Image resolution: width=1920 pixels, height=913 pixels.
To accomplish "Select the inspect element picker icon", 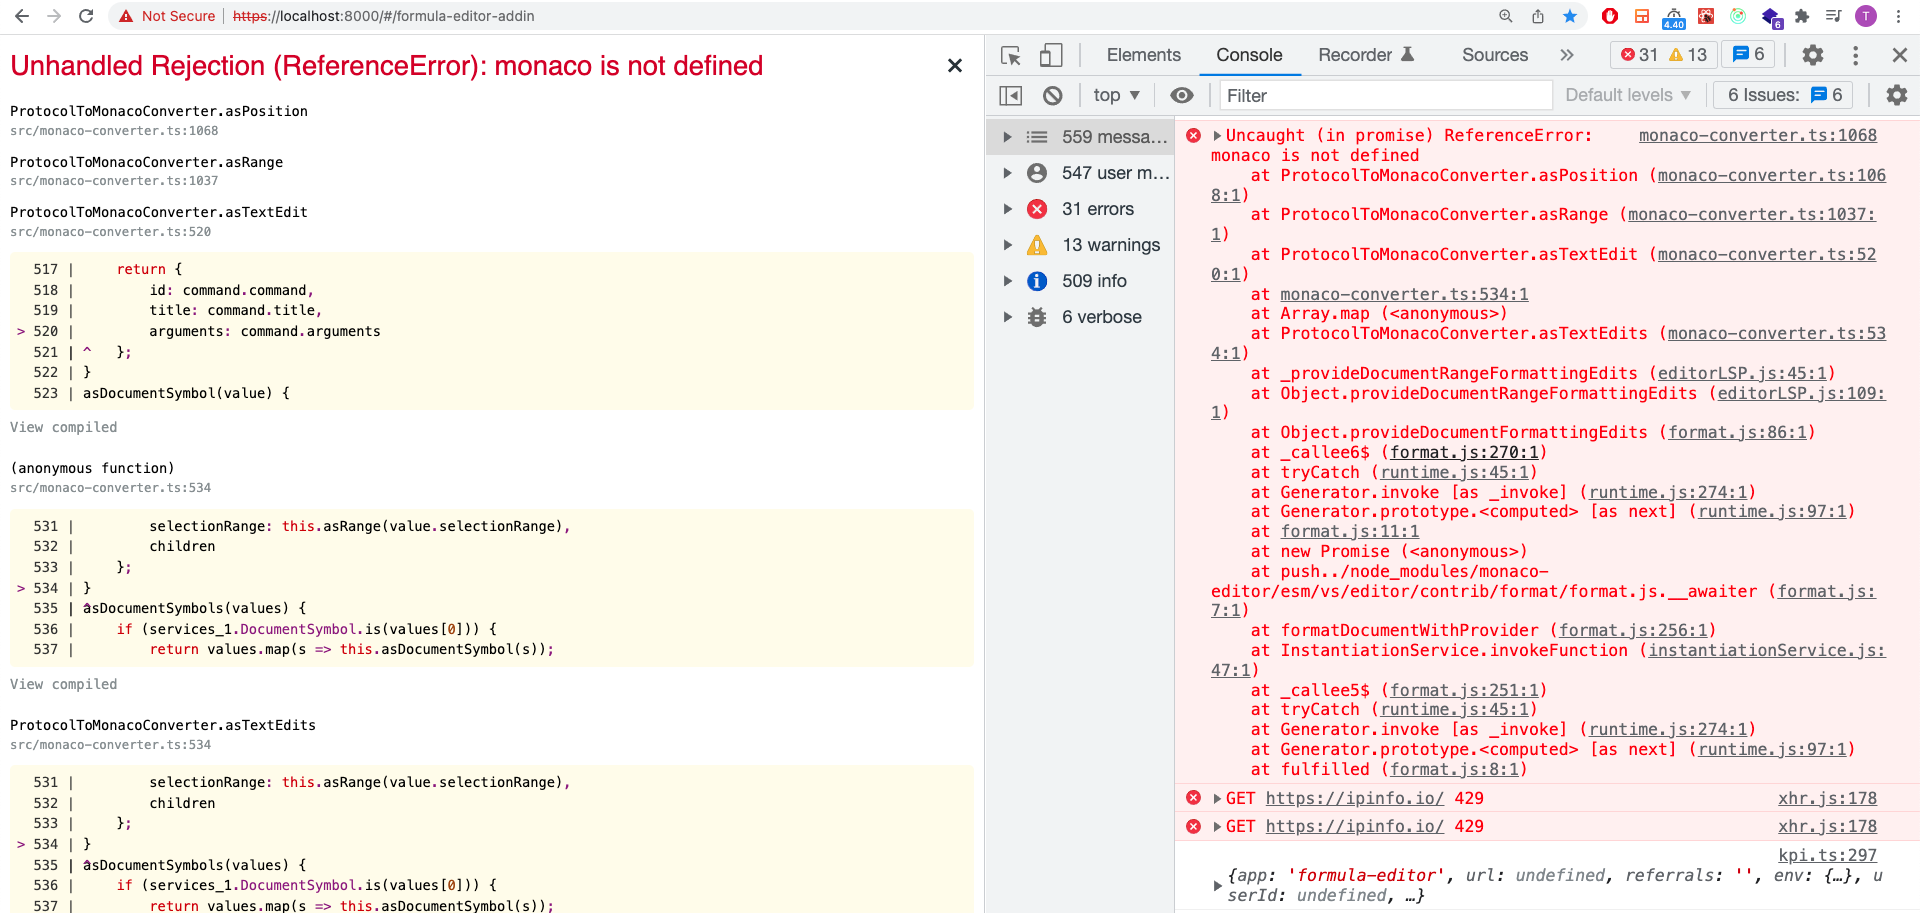I will tap(1010, 56).
